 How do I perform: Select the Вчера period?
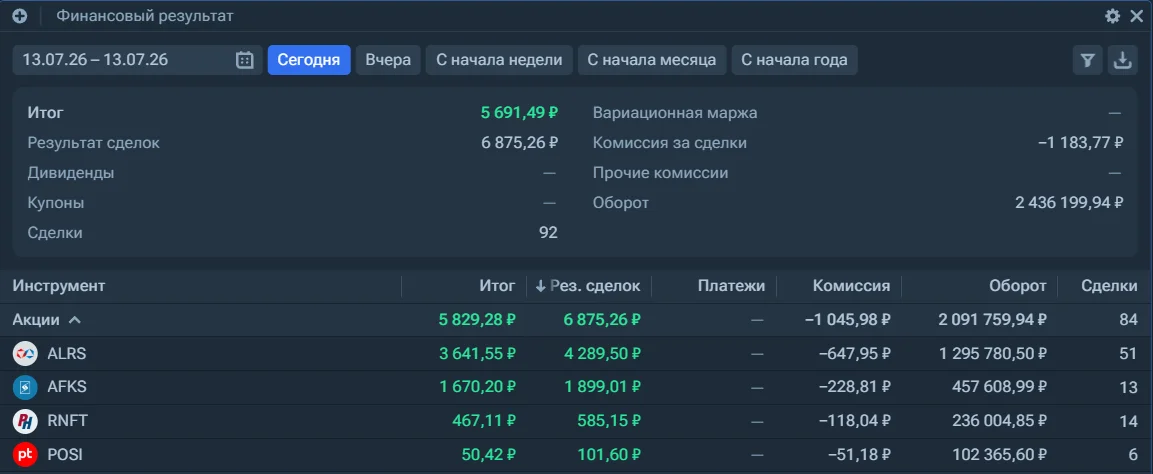coord(388,60)
